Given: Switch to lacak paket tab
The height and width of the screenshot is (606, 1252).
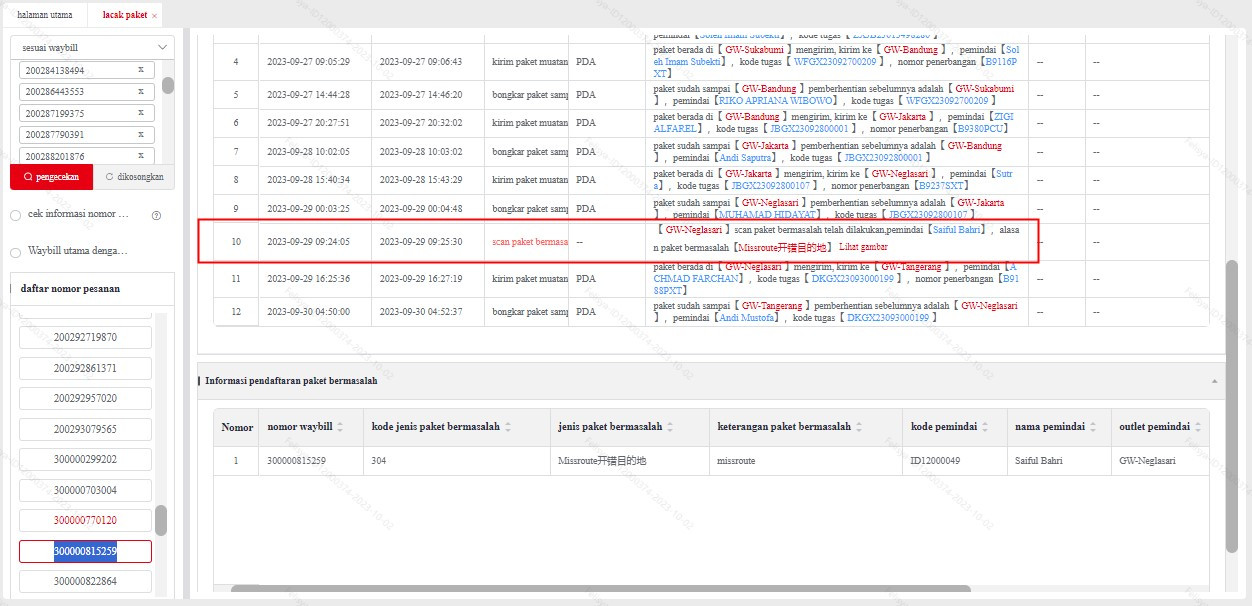Looking at the screenshot, I should (126, 15).
